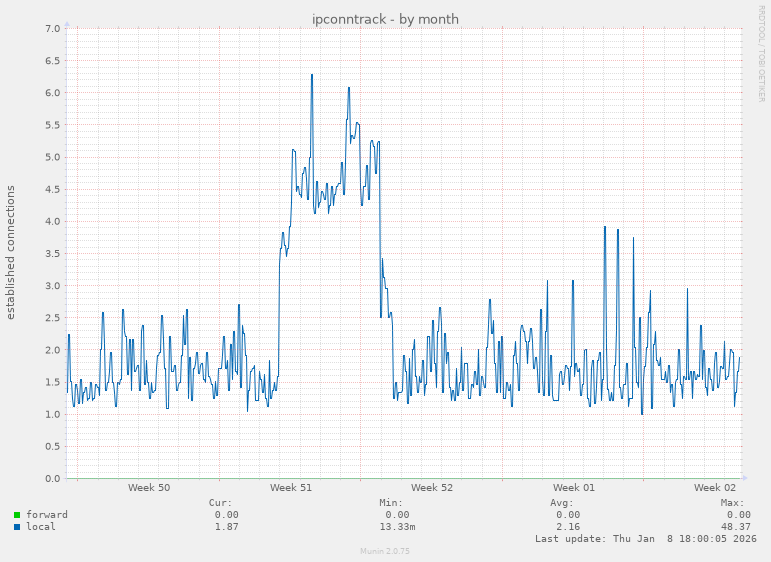Select the 'local' legend label
771x562 pixels.
point(40,527)
